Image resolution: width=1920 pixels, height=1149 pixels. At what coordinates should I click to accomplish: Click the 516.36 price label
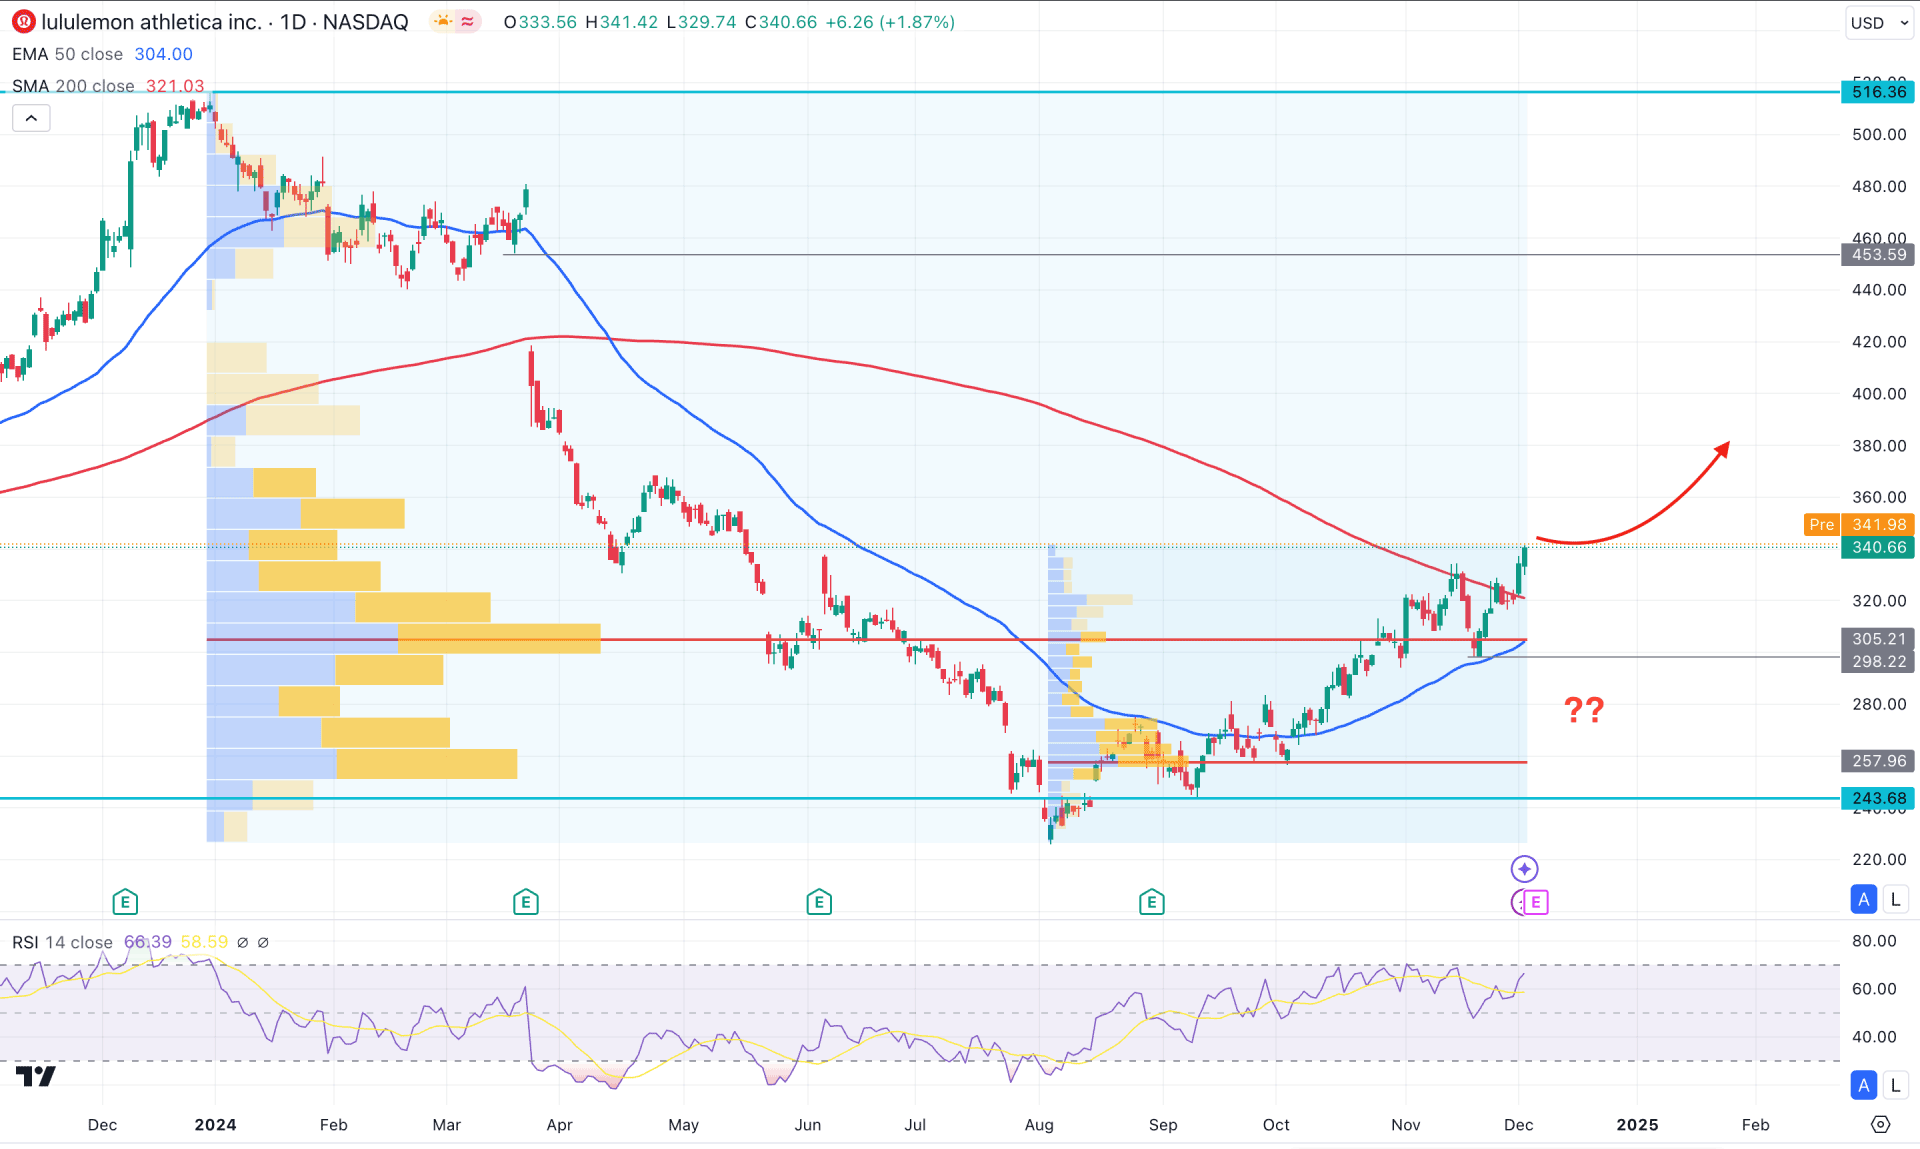pyautogui.click(x=1878, y=92)
